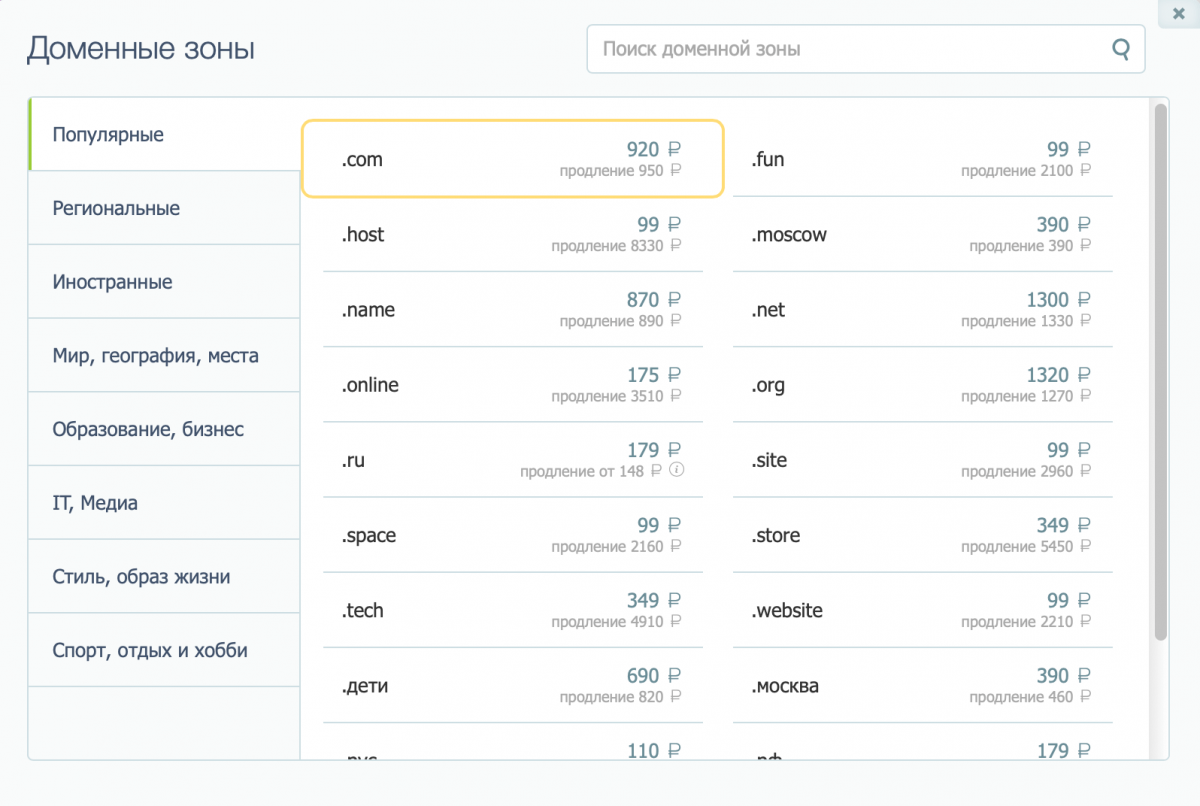Select Образование, бизнес category

(x=164, y=429)
